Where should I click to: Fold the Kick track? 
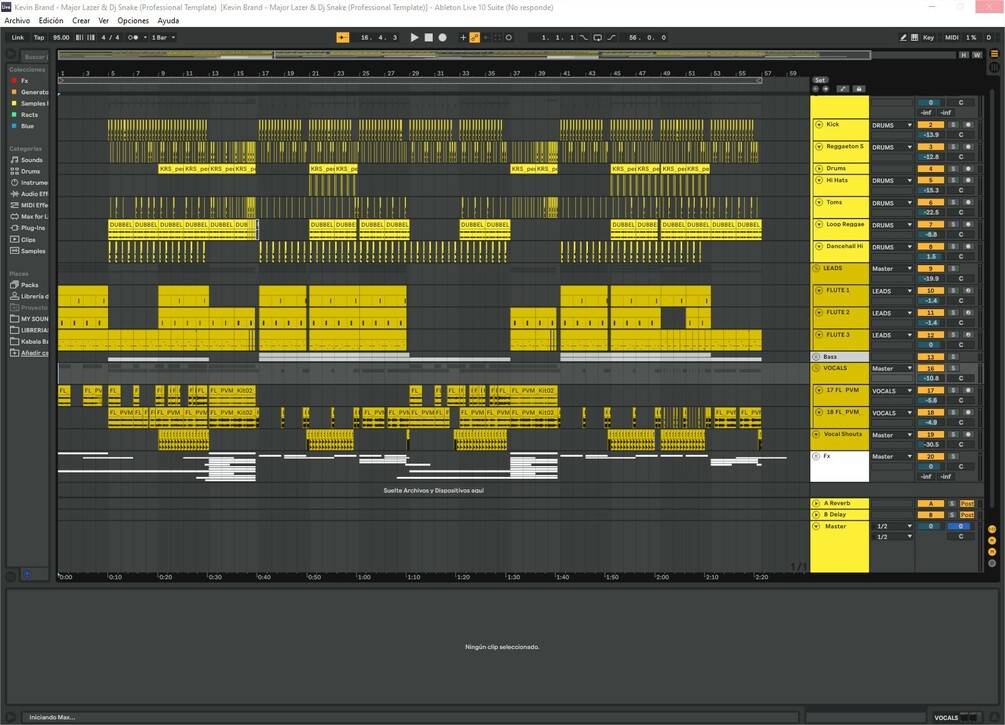818,124
